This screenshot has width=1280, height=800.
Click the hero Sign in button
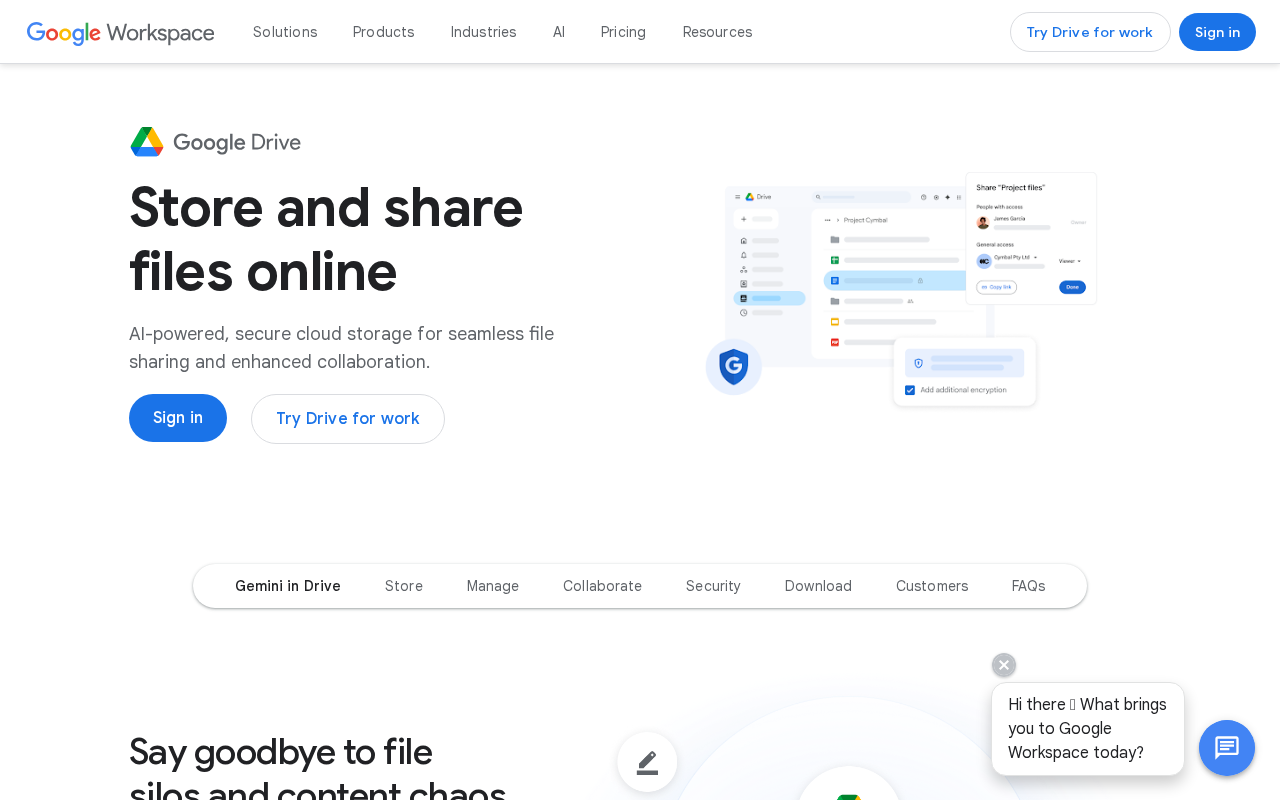click(x=178, y=418)
